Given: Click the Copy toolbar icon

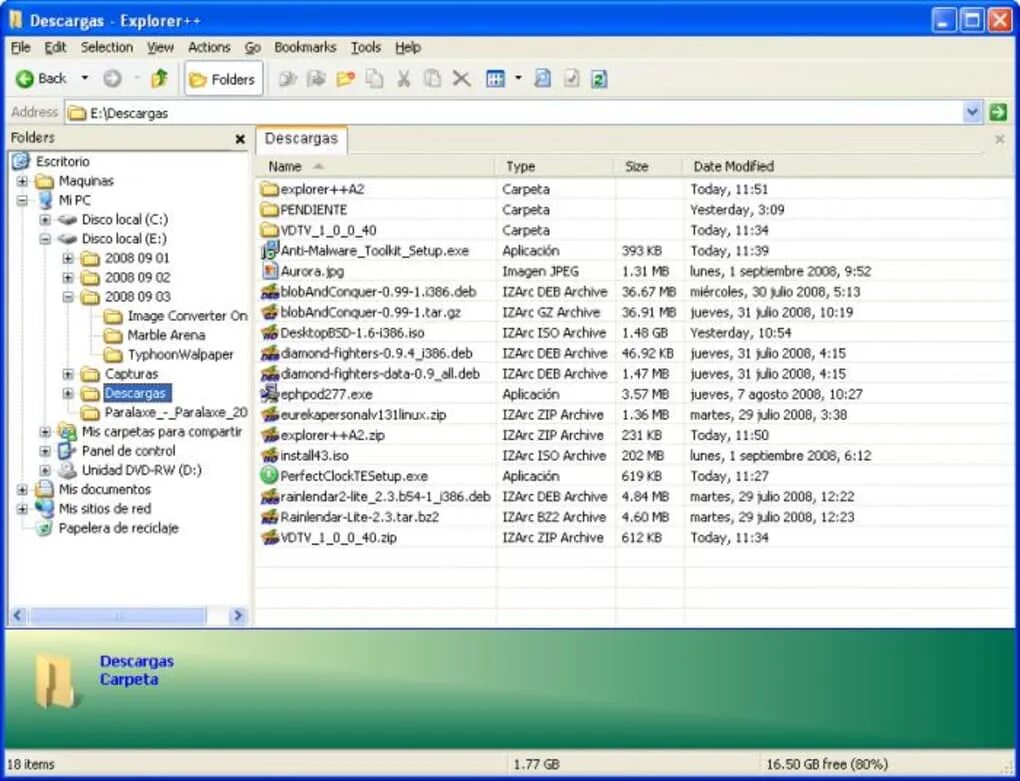Looking at the screenshot, I should pos(374,79).
